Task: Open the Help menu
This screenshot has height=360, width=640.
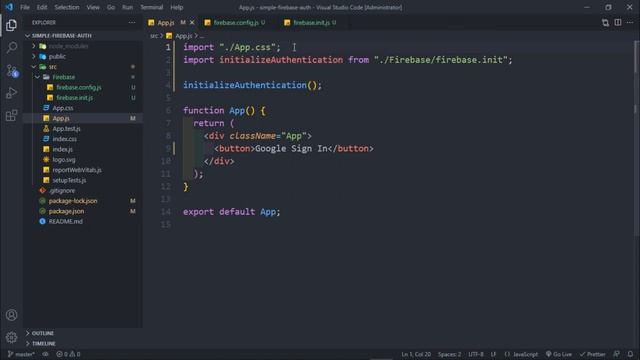Action: [176, 7]
